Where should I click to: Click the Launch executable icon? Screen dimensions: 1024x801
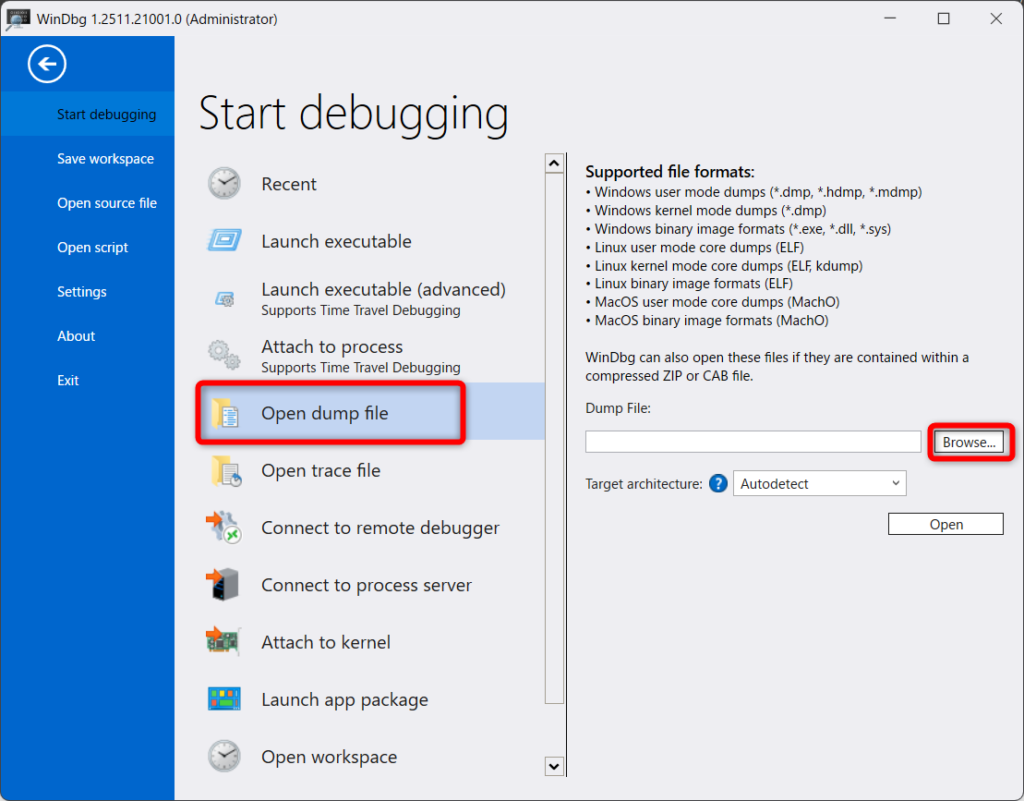[x=224, y=241]
